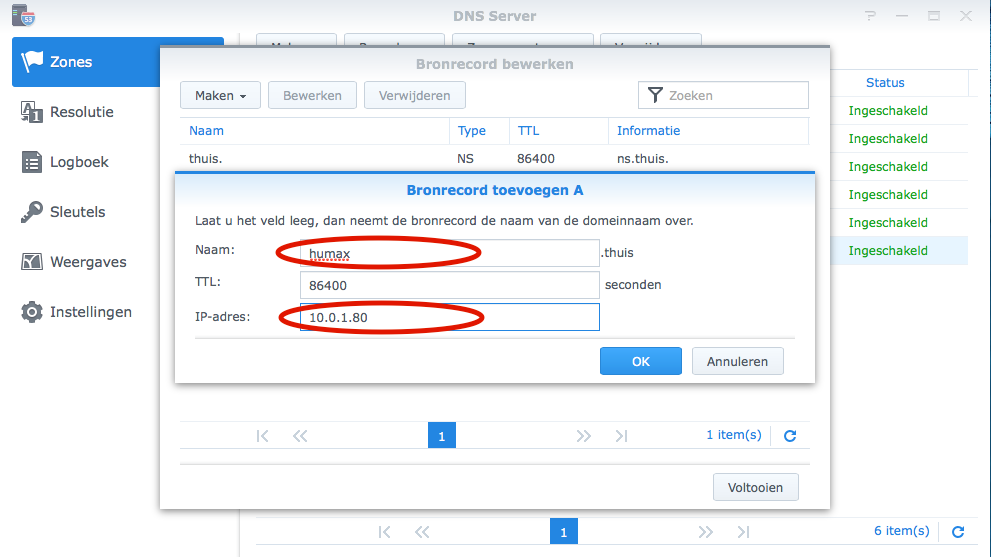Image resolution: width=991 pixels, height=557 pixels.
Task: Open the Resolutie section
Action: [x=81, y=112]
